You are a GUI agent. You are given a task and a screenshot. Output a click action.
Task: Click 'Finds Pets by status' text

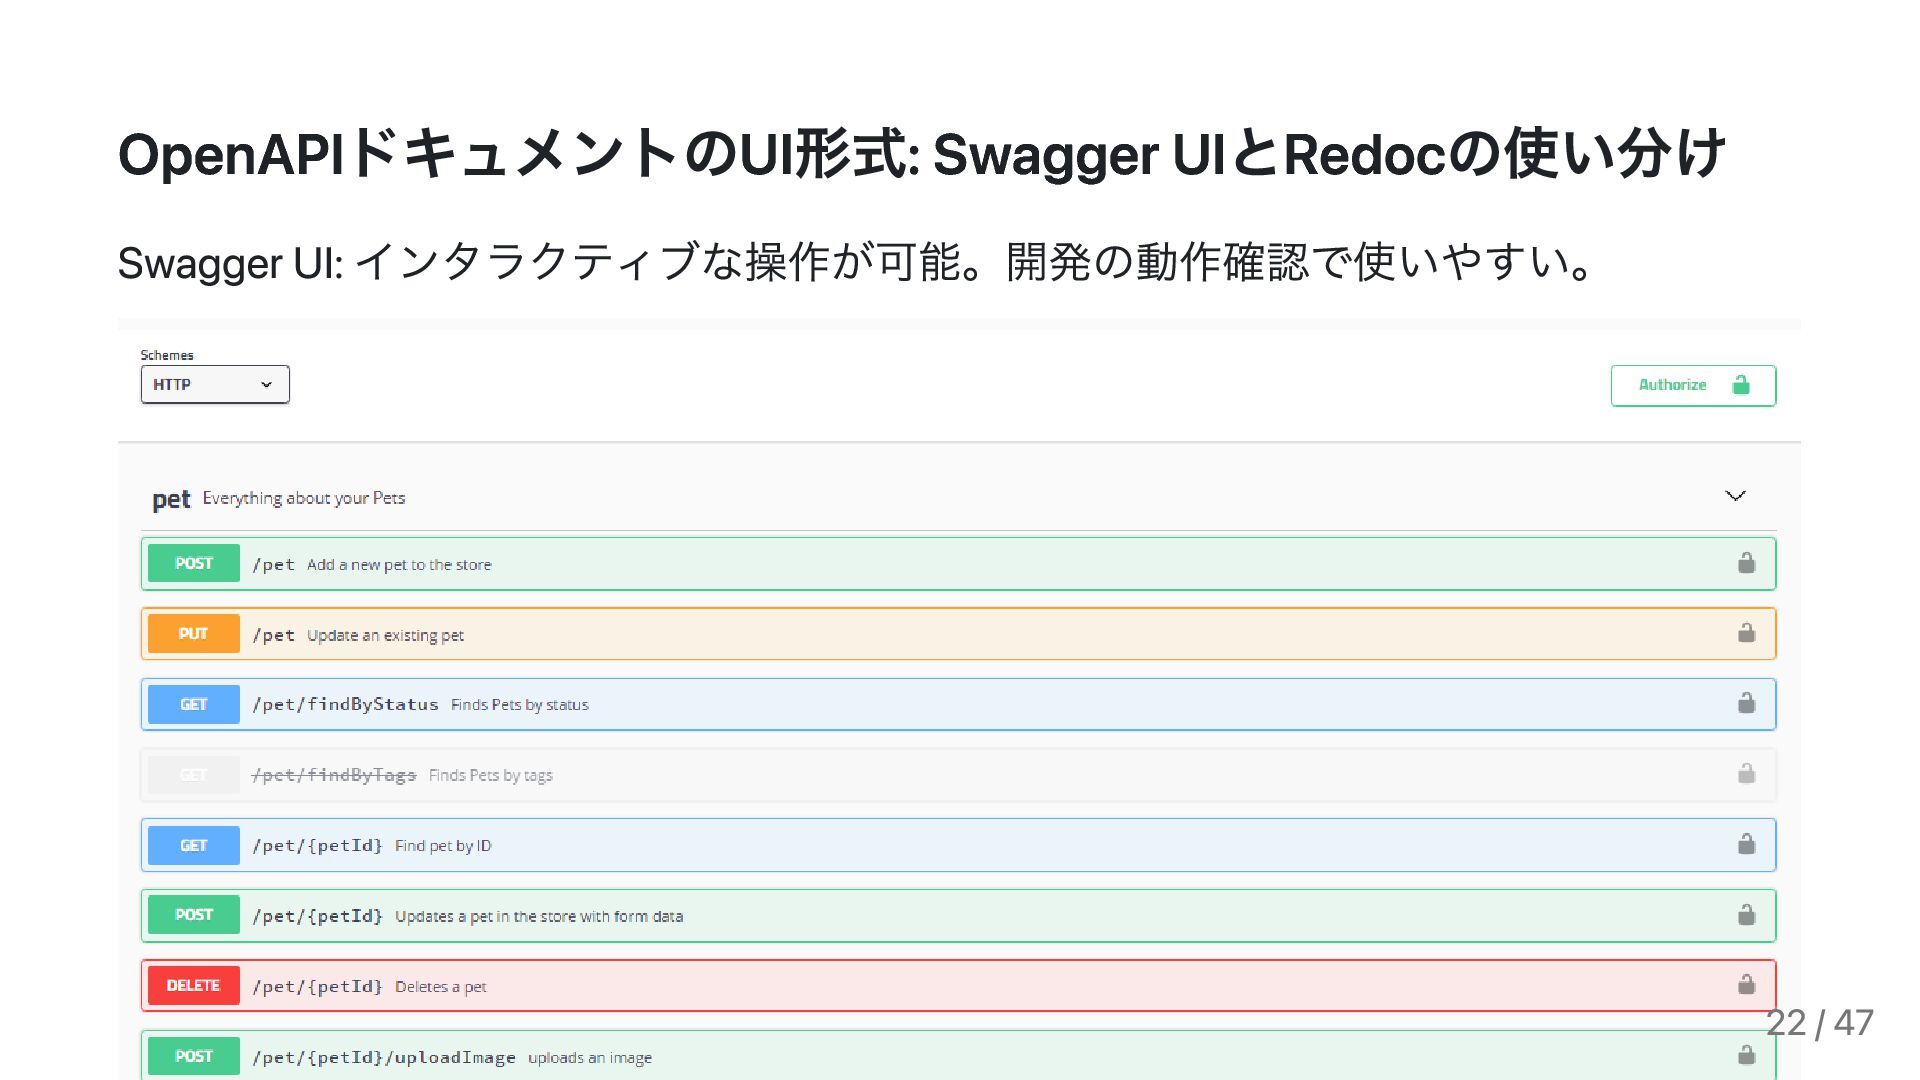[x=520, y=705]
